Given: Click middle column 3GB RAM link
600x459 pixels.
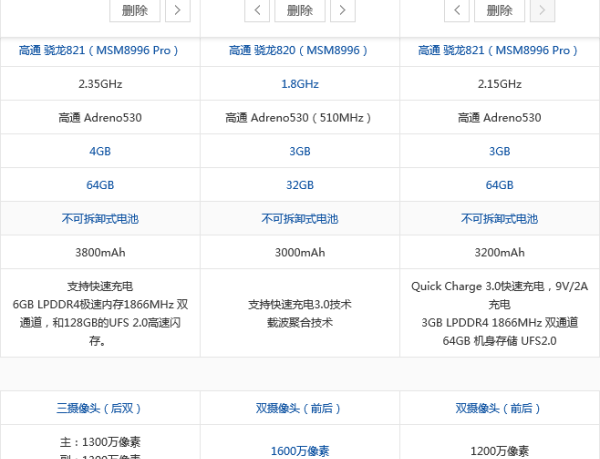Looking at the screenshot, I should pyautogui.click(x=300, y=151).
